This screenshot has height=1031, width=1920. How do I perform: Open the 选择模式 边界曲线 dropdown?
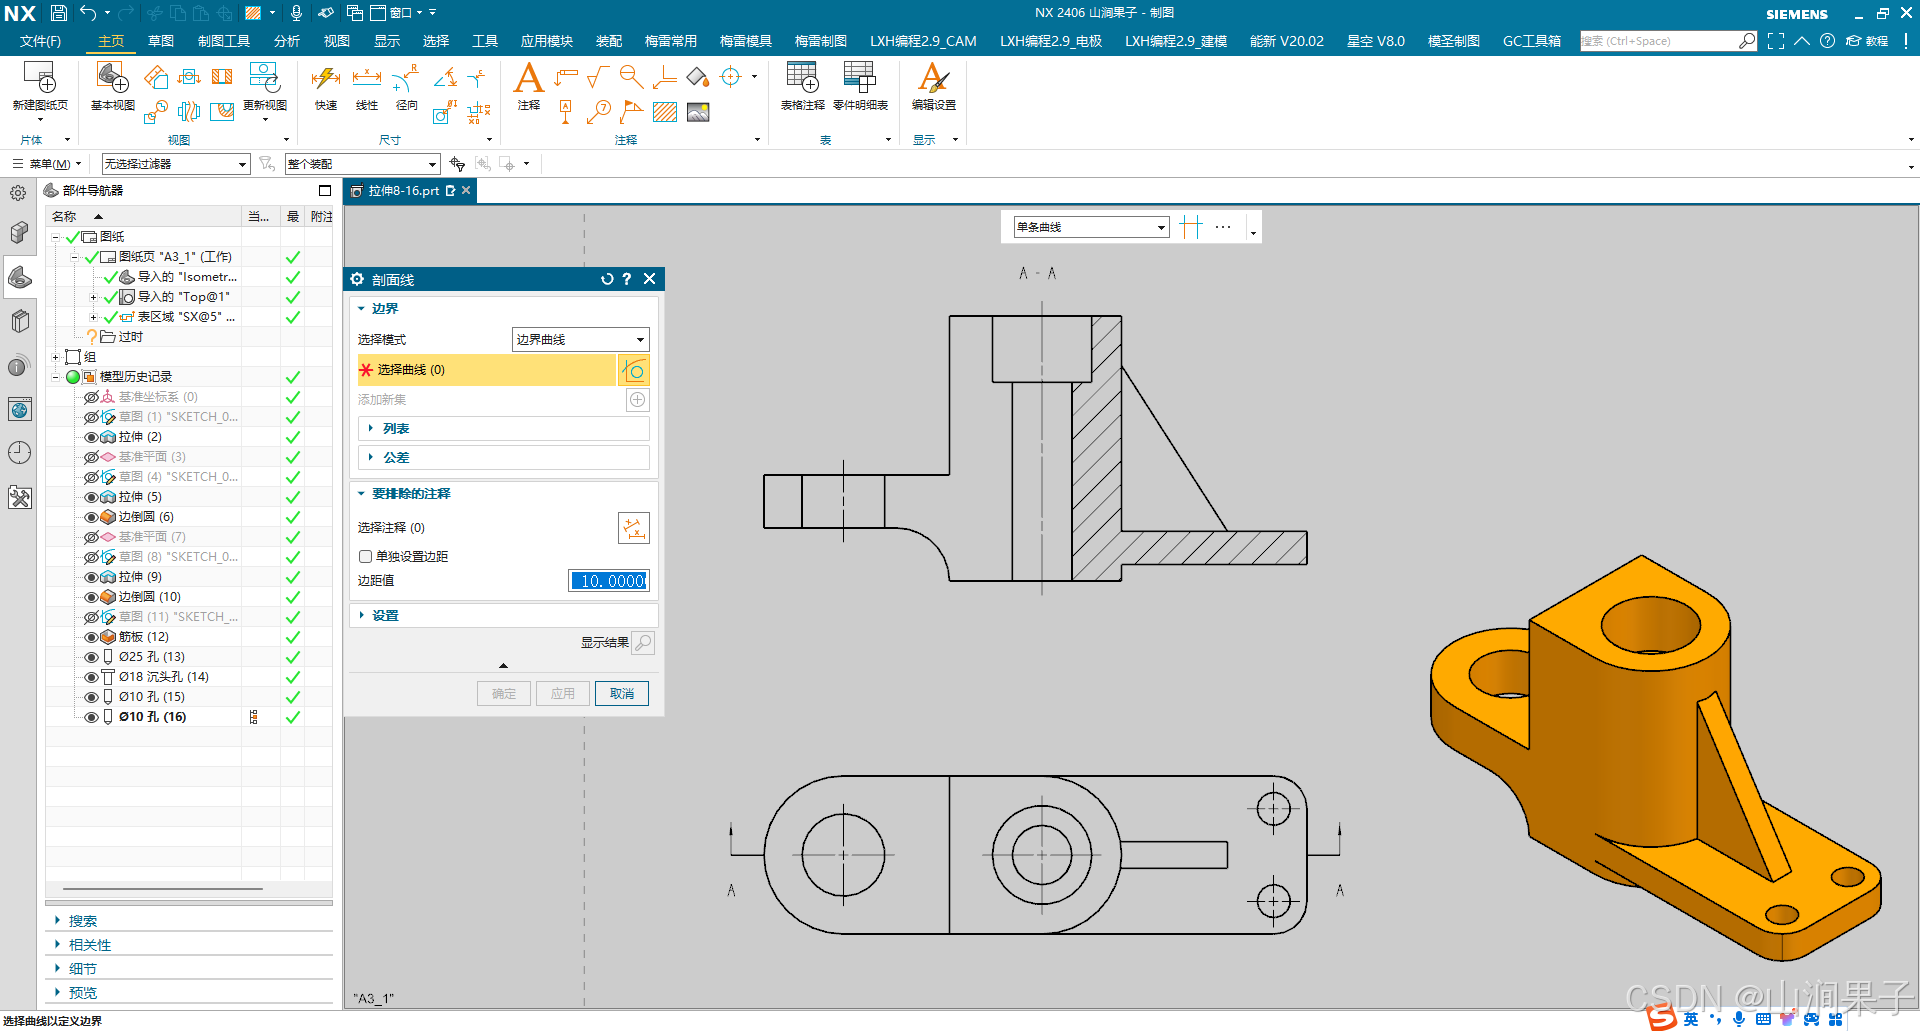[580, 340]
